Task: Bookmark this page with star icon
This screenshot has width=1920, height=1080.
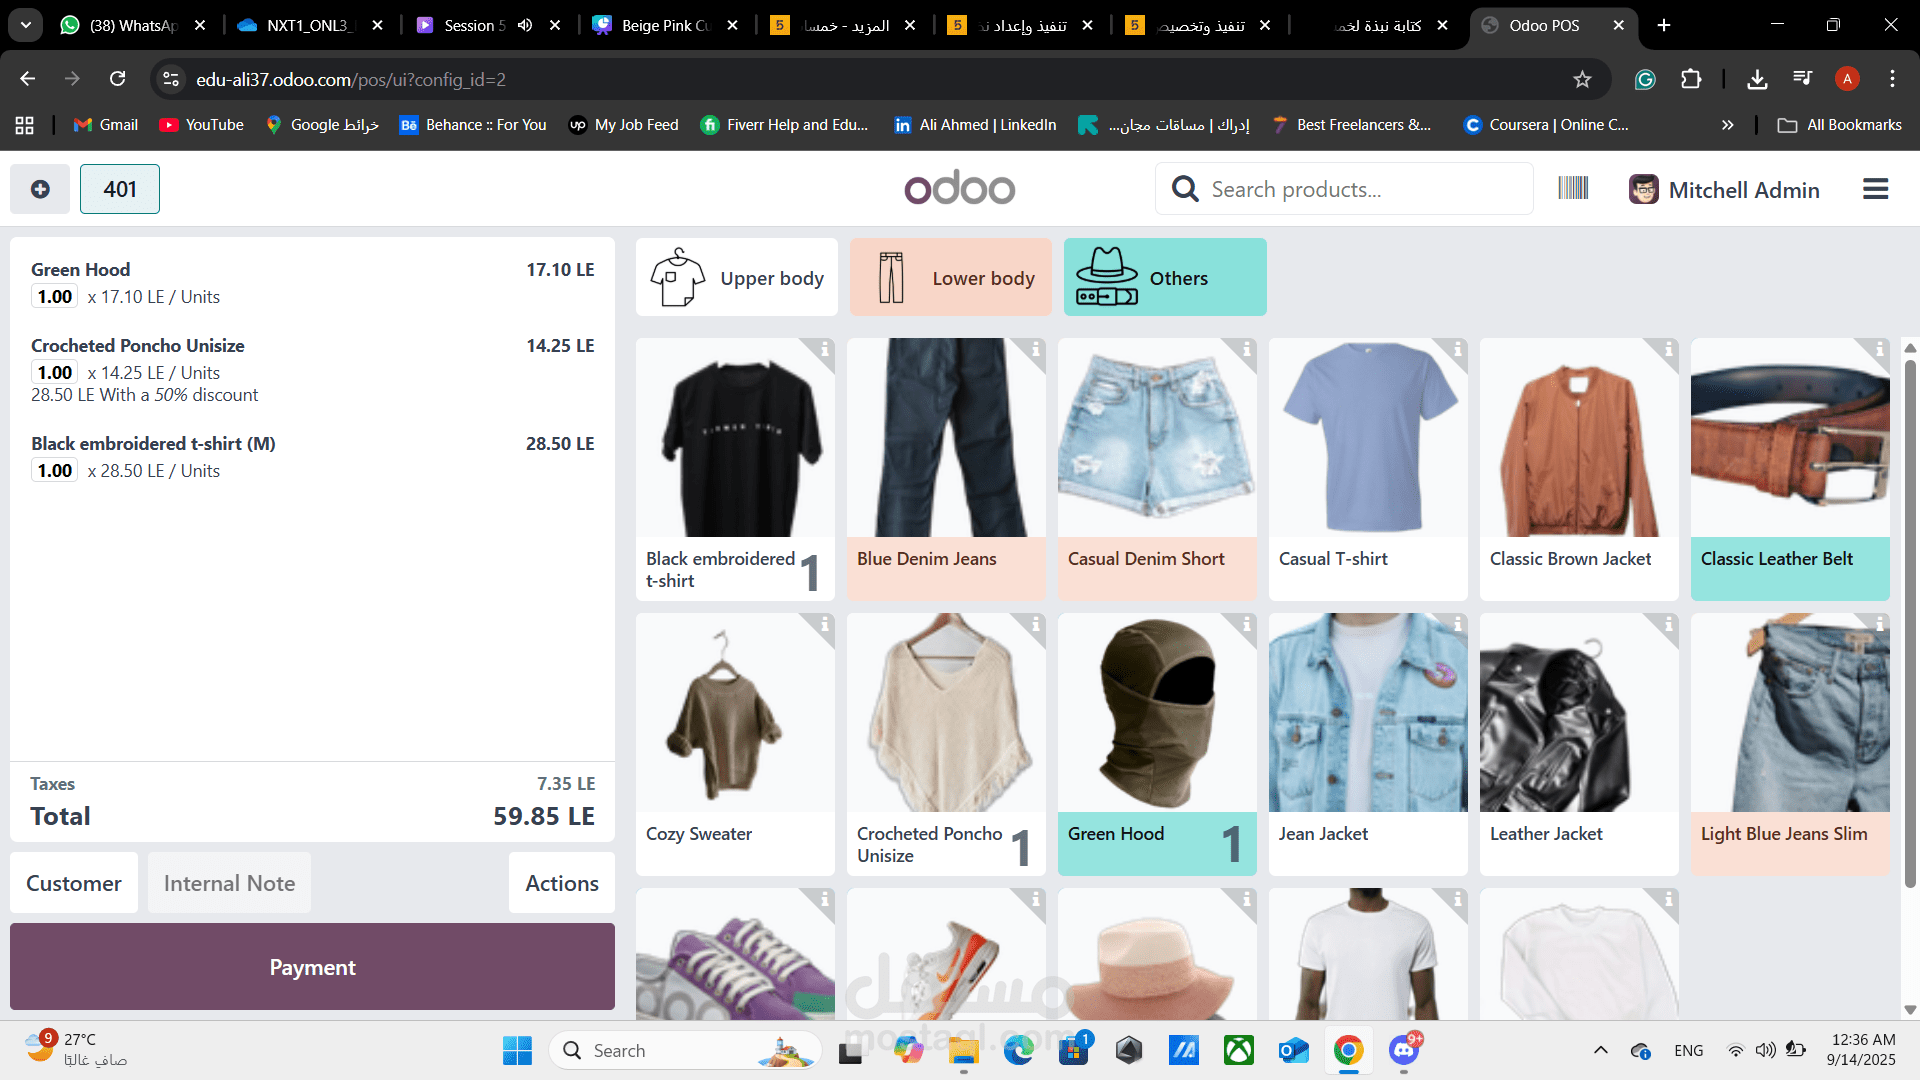Action: (1582, 79)
